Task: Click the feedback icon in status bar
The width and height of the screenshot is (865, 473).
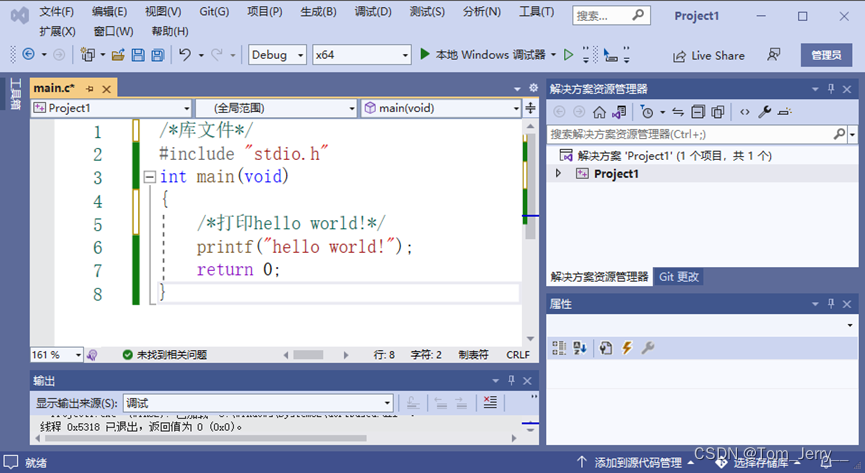Action: click(x=10, y=461)
